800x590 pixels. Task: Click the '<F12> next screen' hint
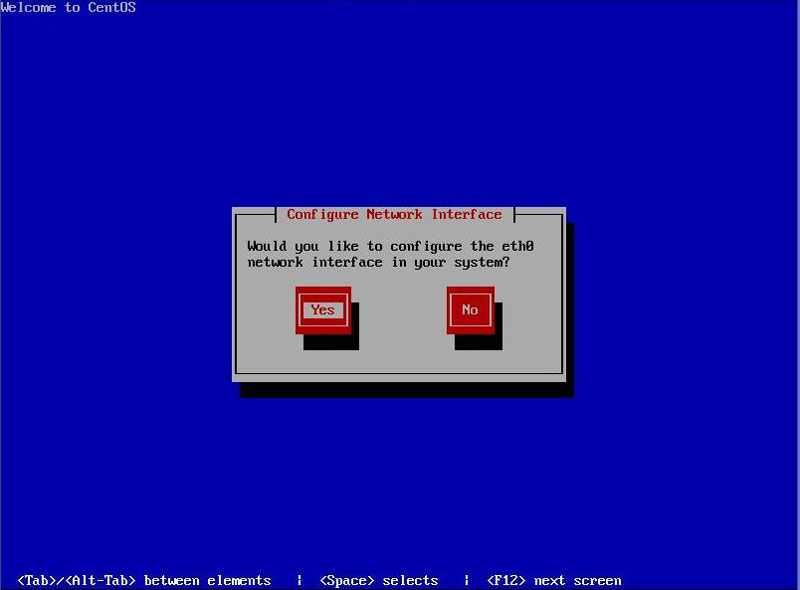tap(554, 581)
